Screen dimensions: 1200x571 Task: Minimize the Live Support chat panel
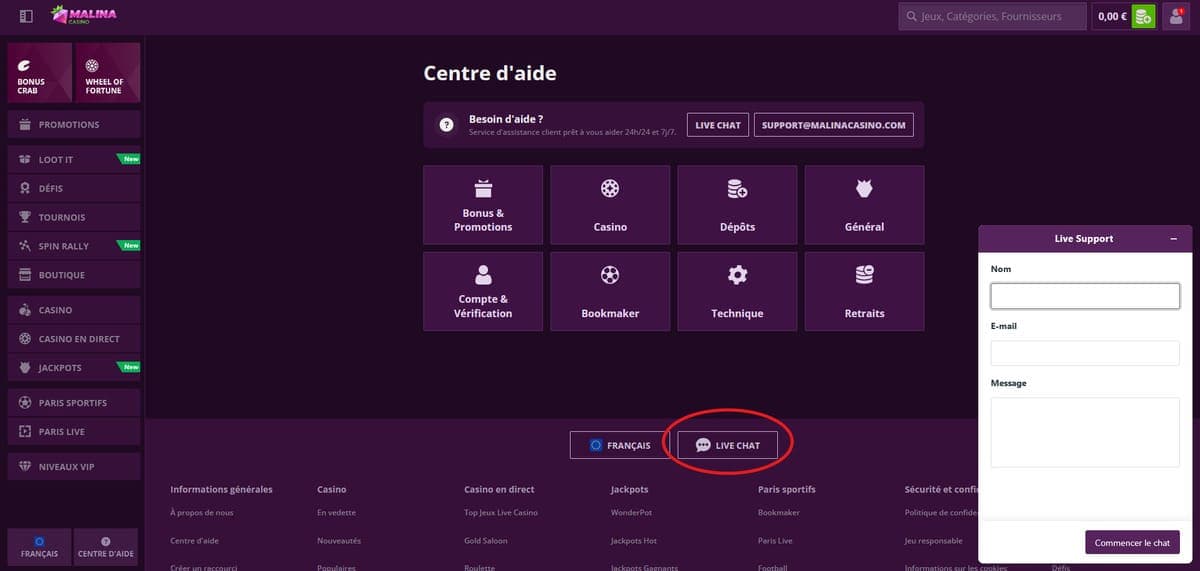coord(1173,239)
